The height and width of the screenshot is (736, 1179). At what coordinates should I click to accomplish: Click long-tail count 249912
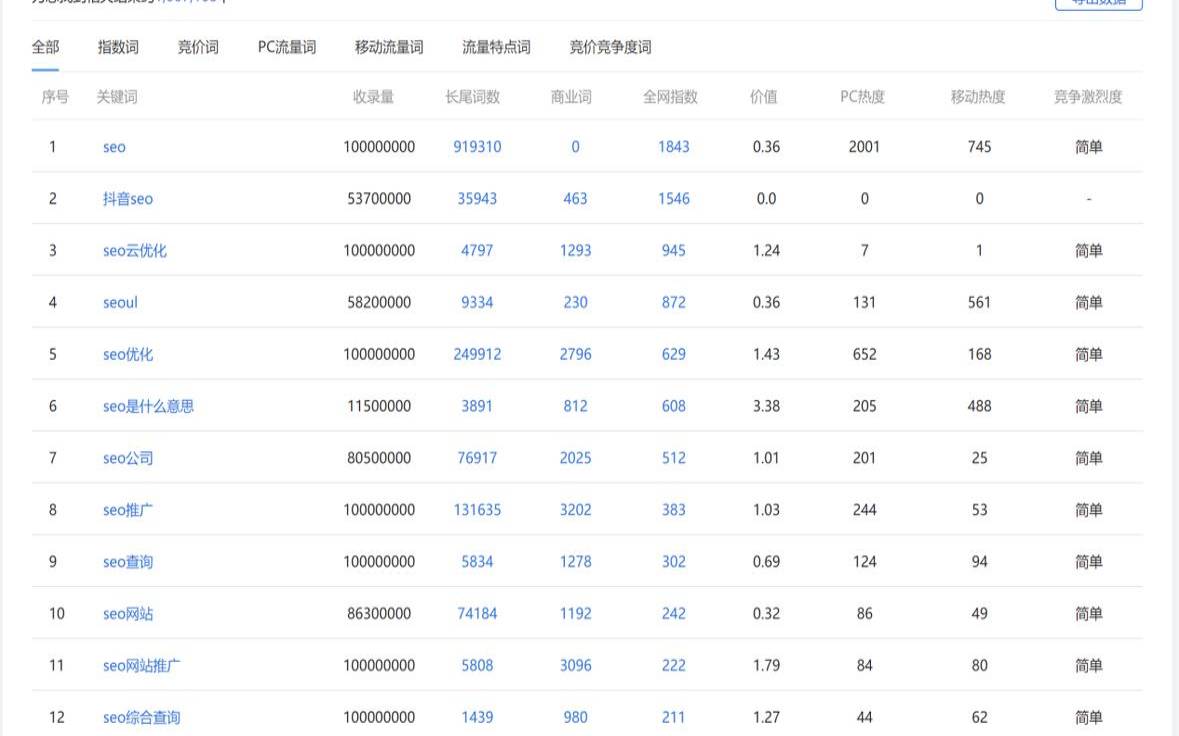click(x=477, y=355)
